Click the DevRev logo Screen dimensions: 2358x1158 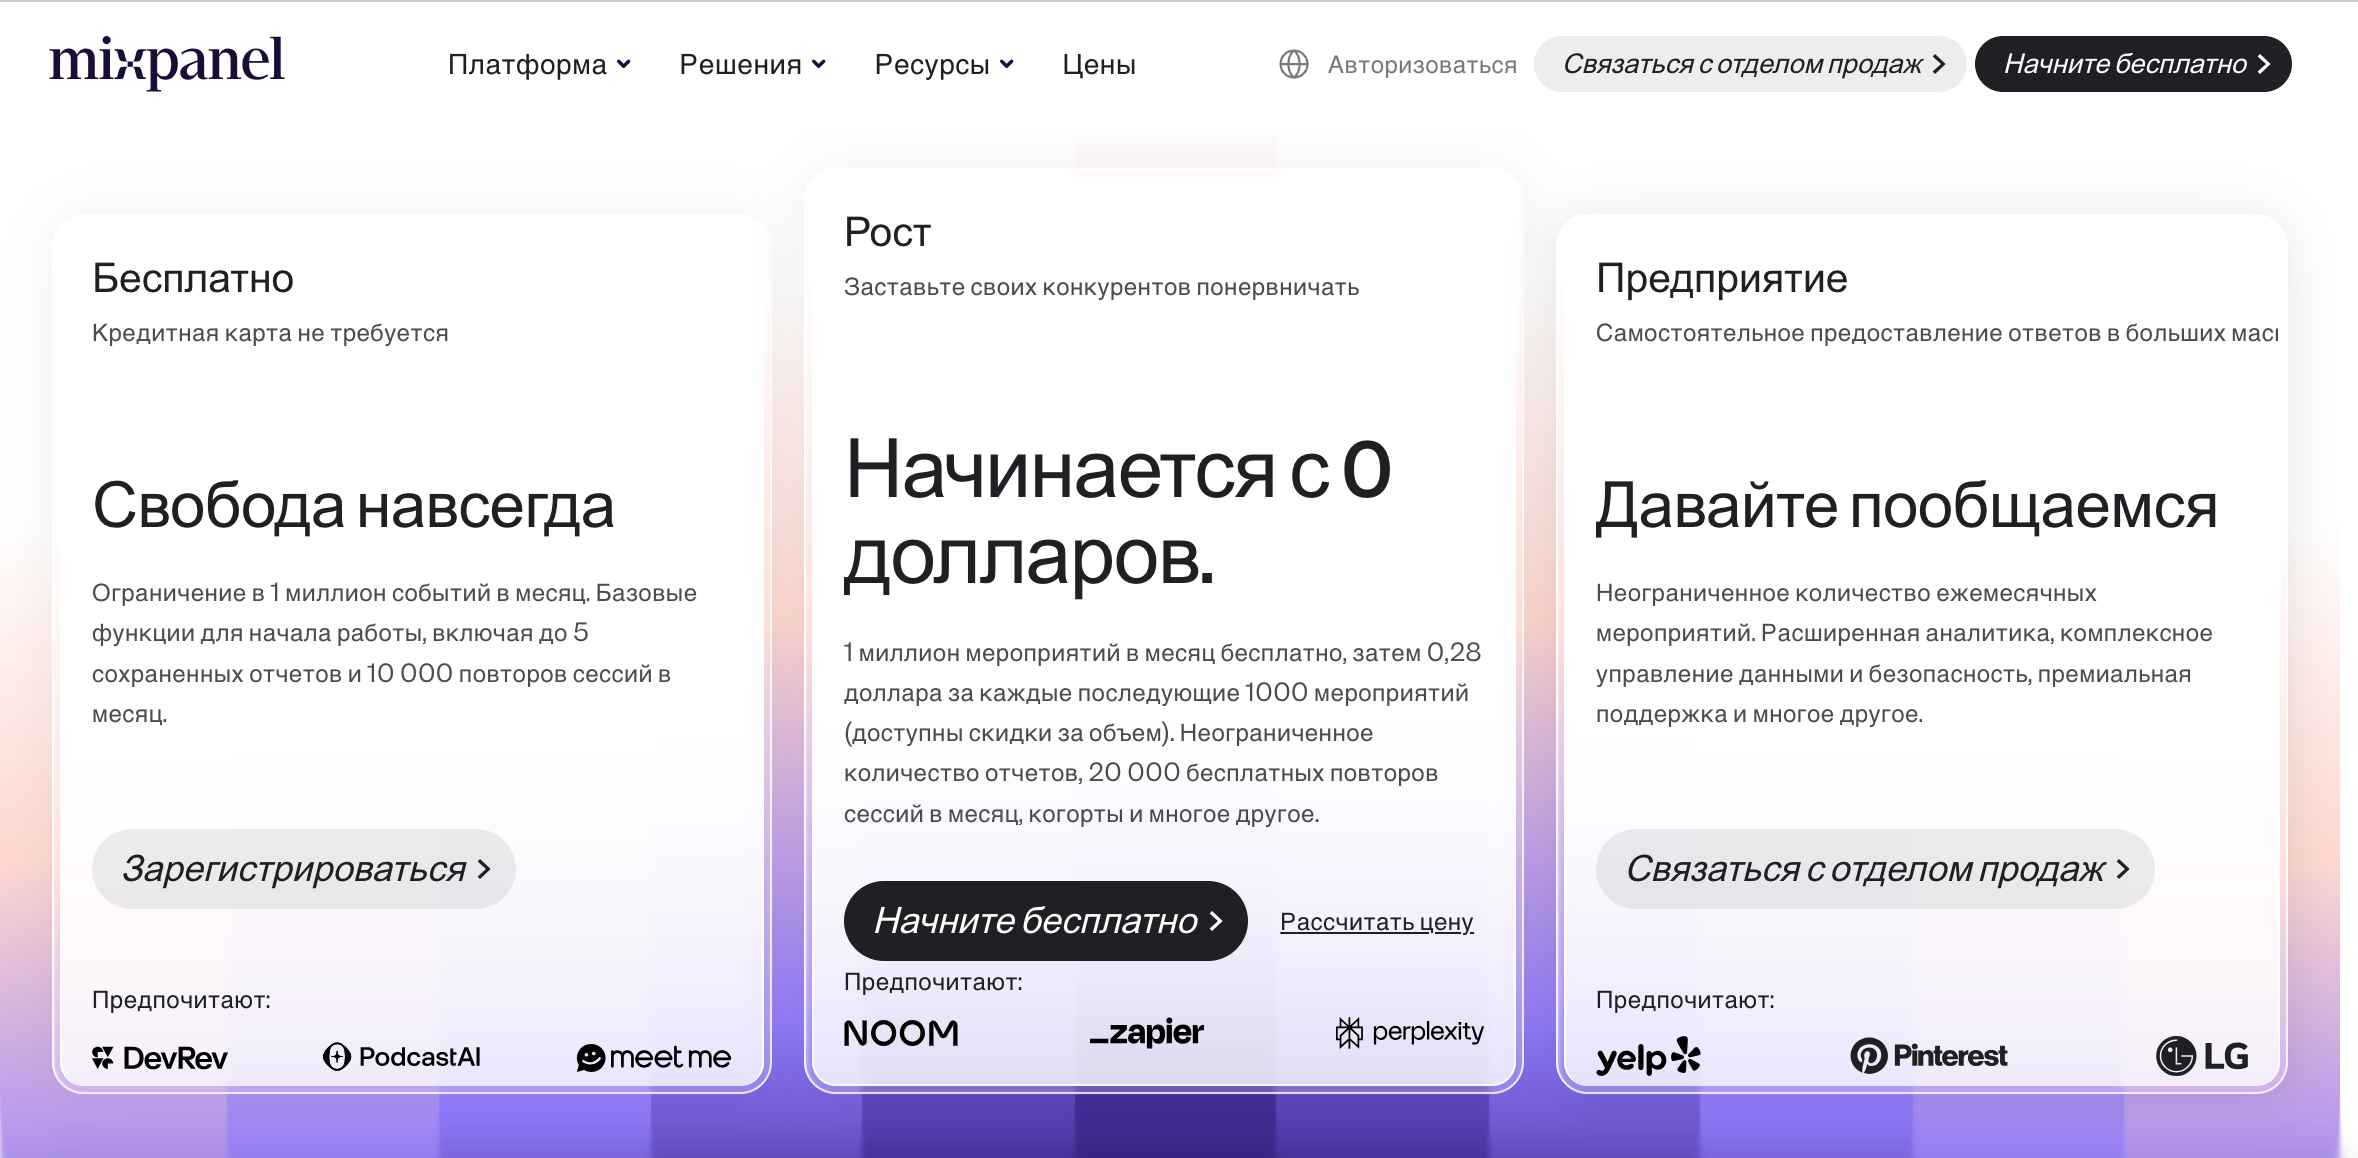click(160, 1057)
